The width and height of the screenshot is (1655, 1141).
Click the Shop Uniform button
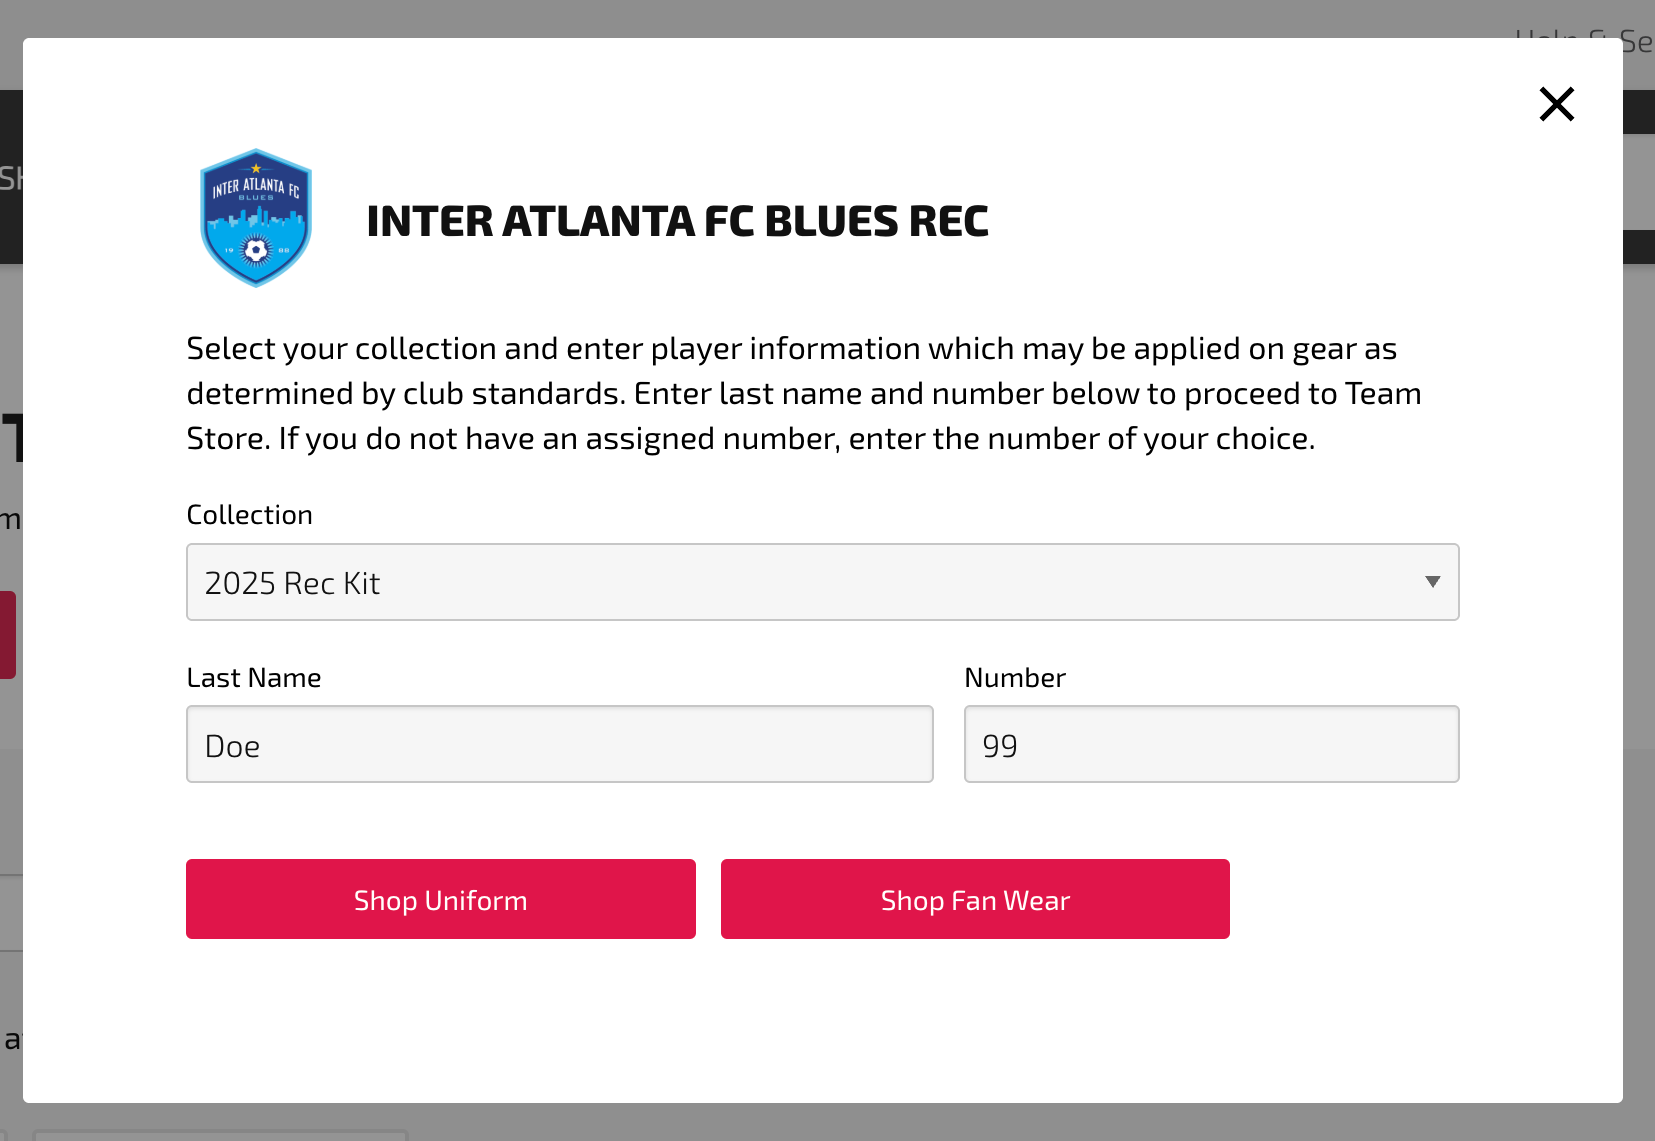click(440, 899)
